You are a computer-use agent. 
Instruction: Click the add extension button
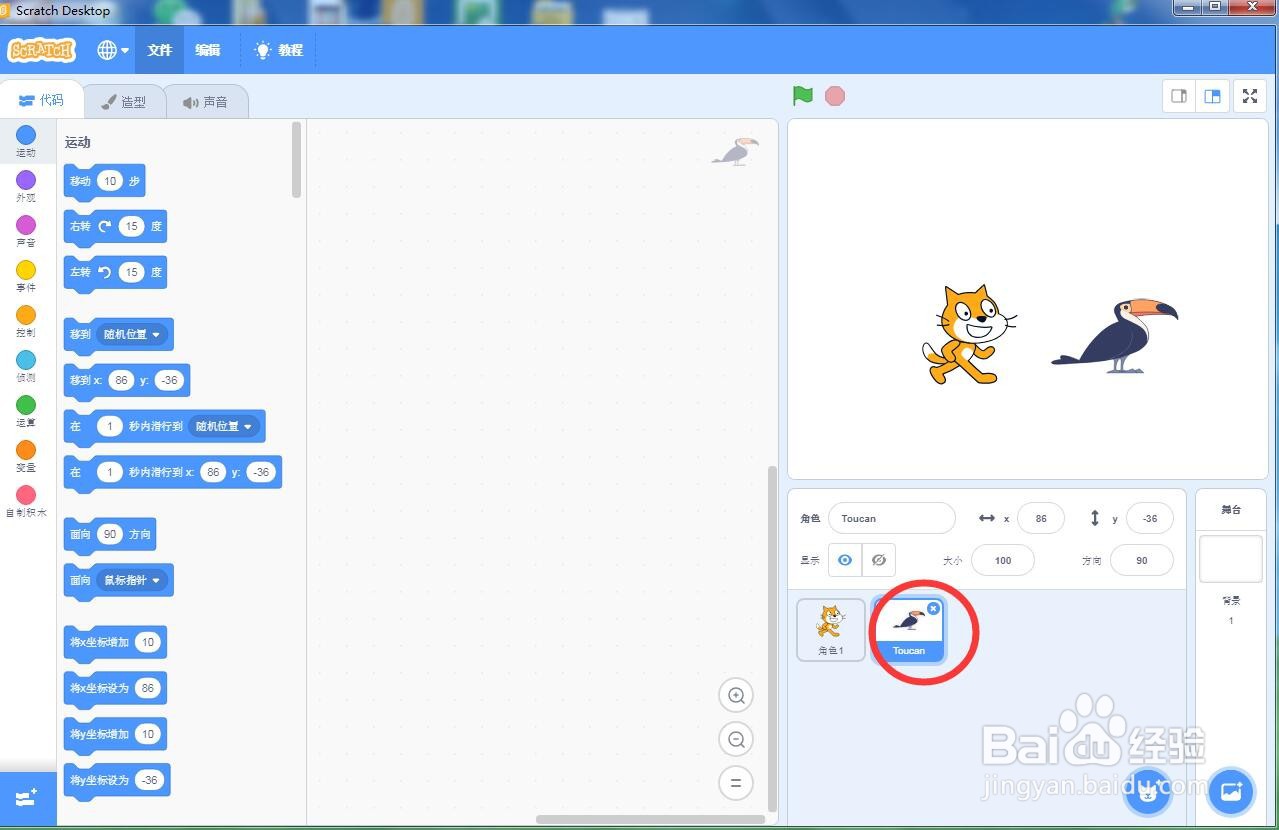[x=27, y=798]
